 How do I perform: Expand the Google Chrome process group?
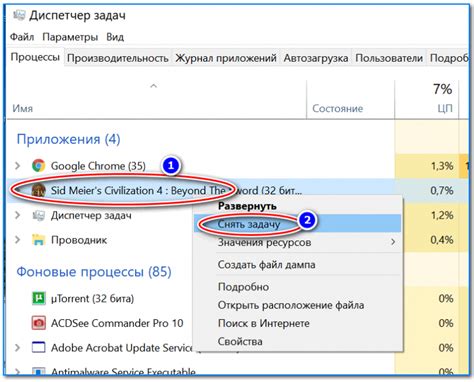(x=18, y=166)
